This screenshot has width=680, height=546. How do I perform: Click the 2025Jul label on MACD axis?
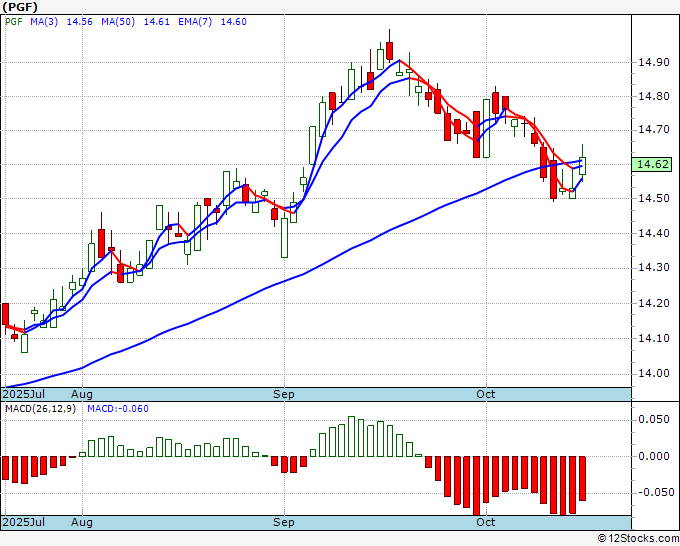pyautogui.click(x=24, y=522)
